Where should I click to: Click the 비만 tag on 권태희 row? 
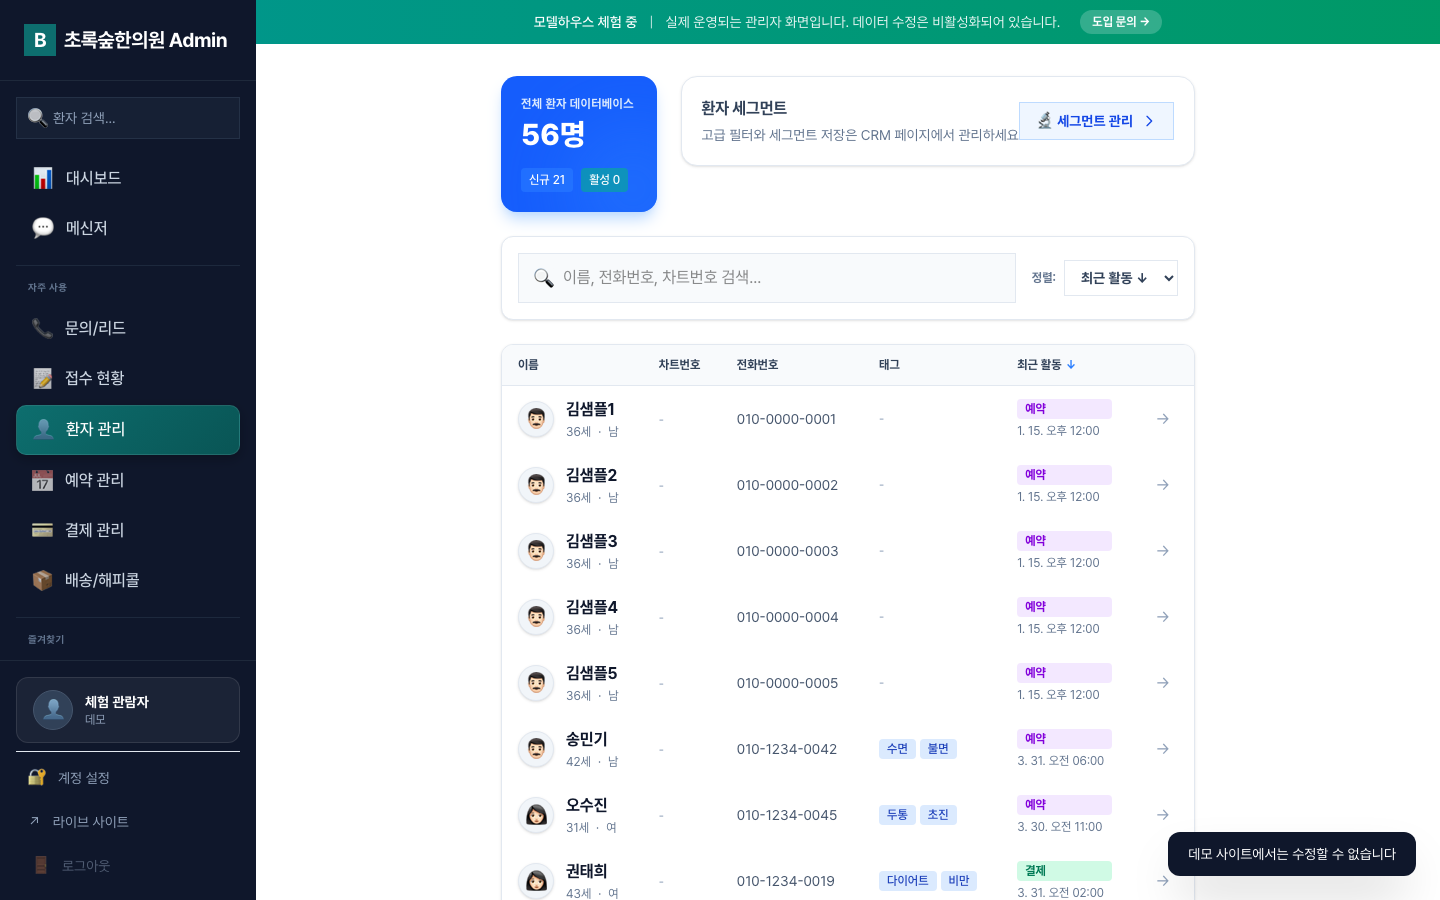(959, 881)
